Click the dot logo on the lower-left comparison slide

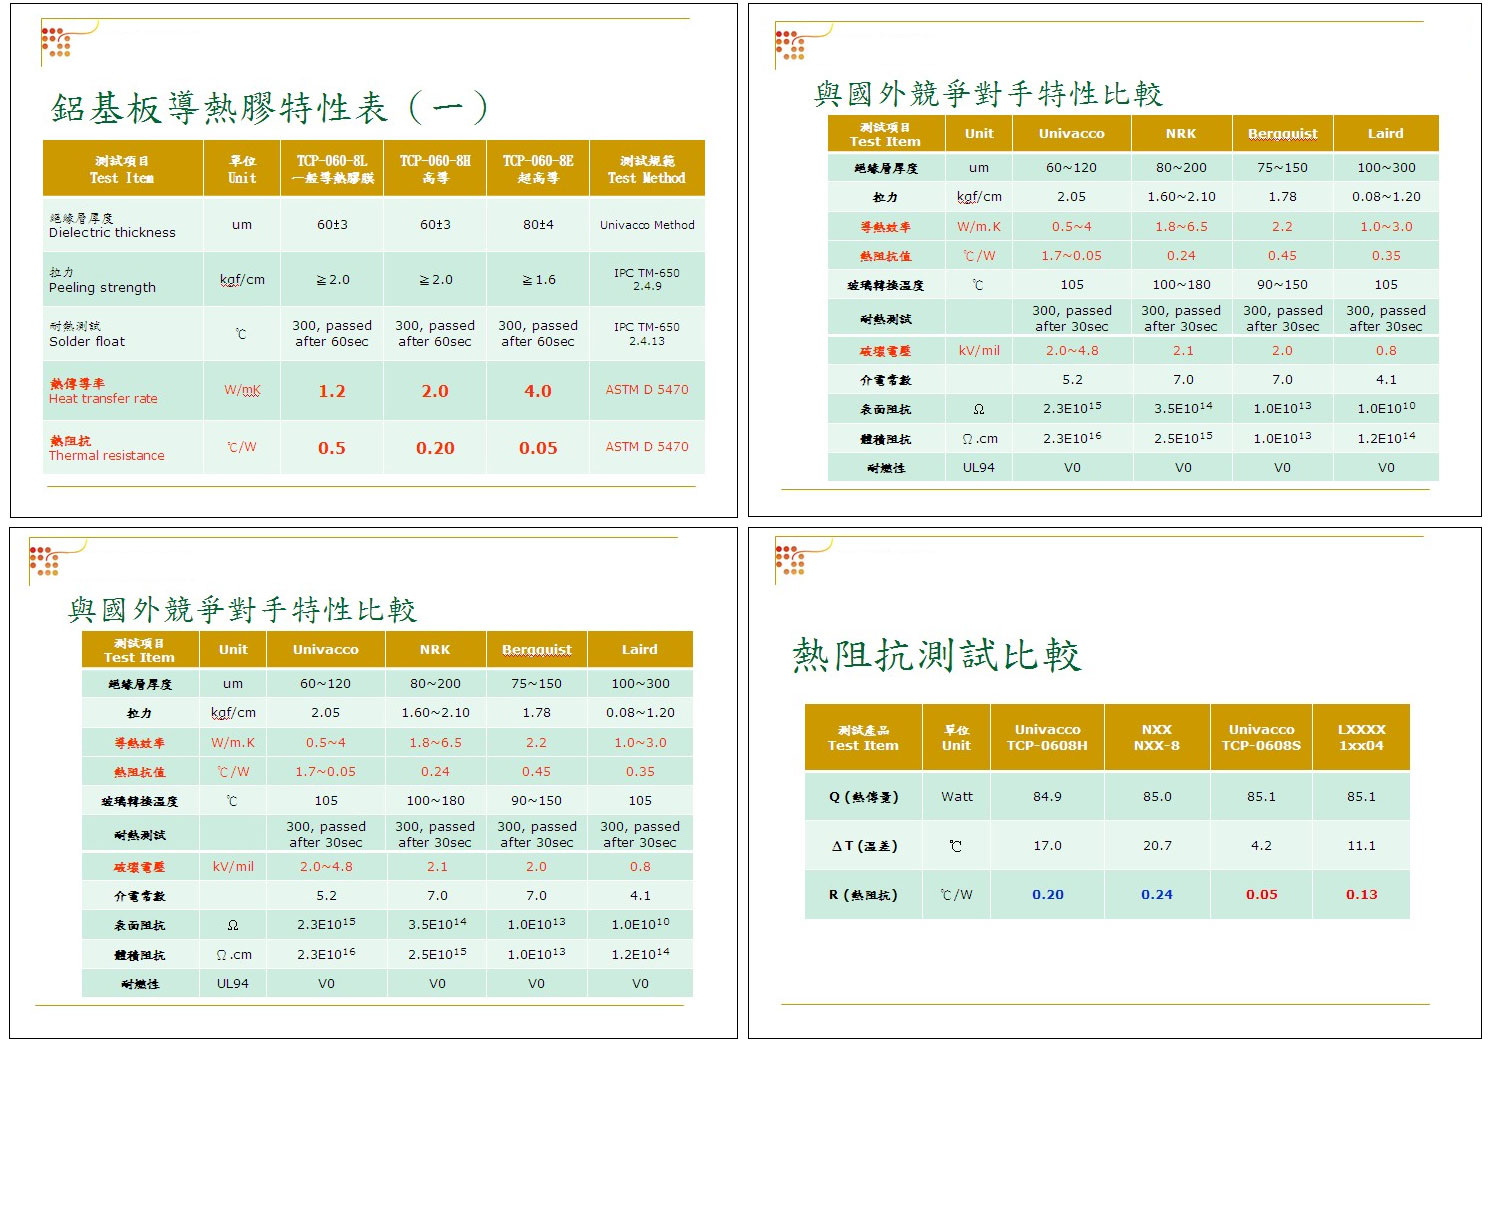tap(45, 560)
